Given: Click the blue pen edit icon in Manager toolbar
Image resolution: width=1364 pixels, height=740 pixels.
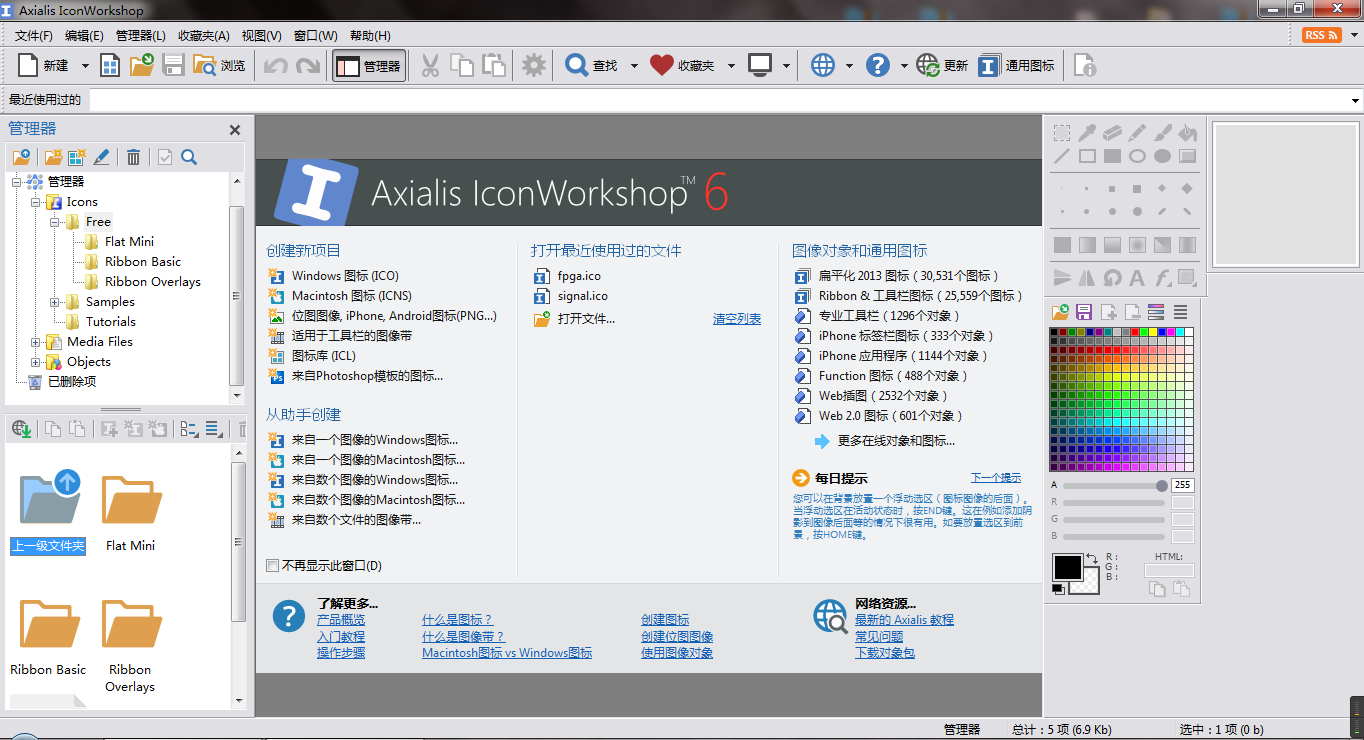Looking at the screenshot, I should 102,157.
